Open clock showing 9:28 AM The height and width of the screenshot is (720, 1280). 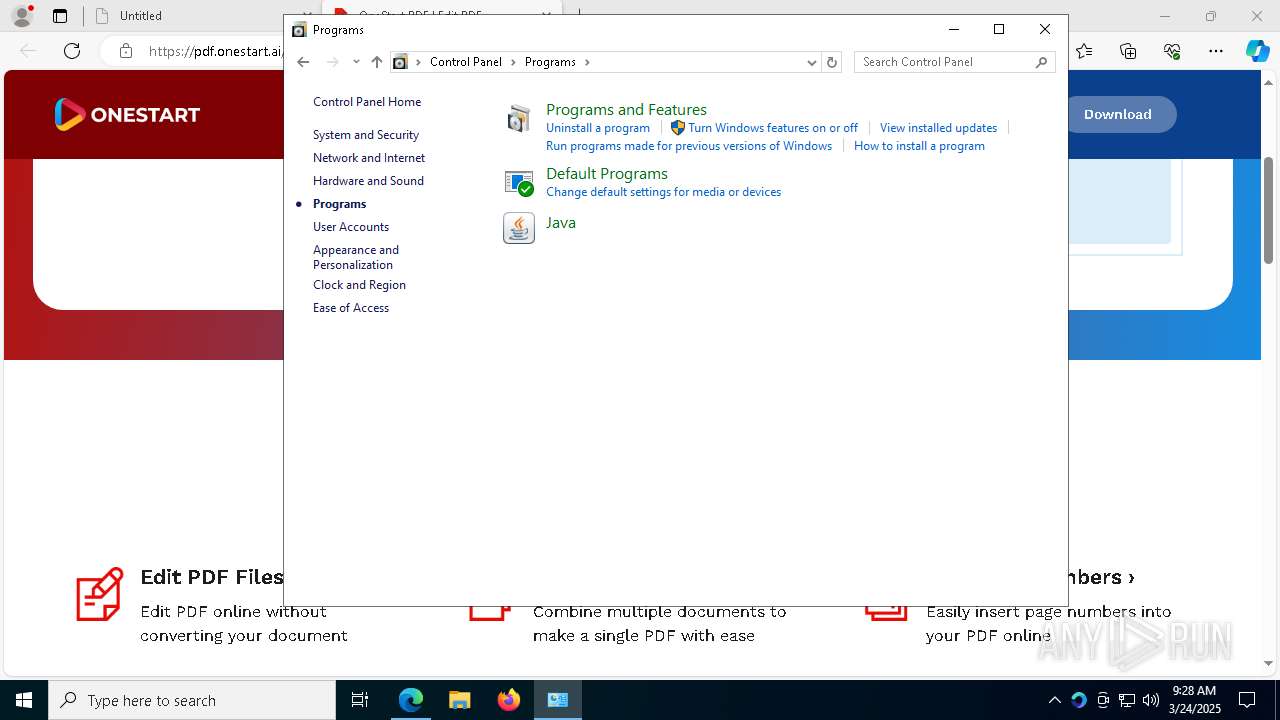(x=1194, y=700)
